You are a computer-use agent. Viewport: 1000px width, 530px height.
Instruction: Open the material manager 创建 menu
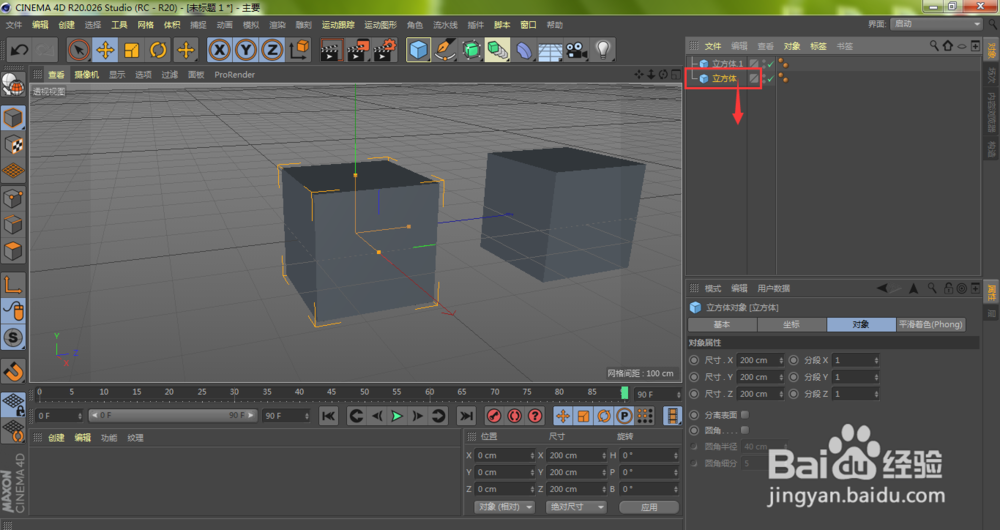(56, 438)
